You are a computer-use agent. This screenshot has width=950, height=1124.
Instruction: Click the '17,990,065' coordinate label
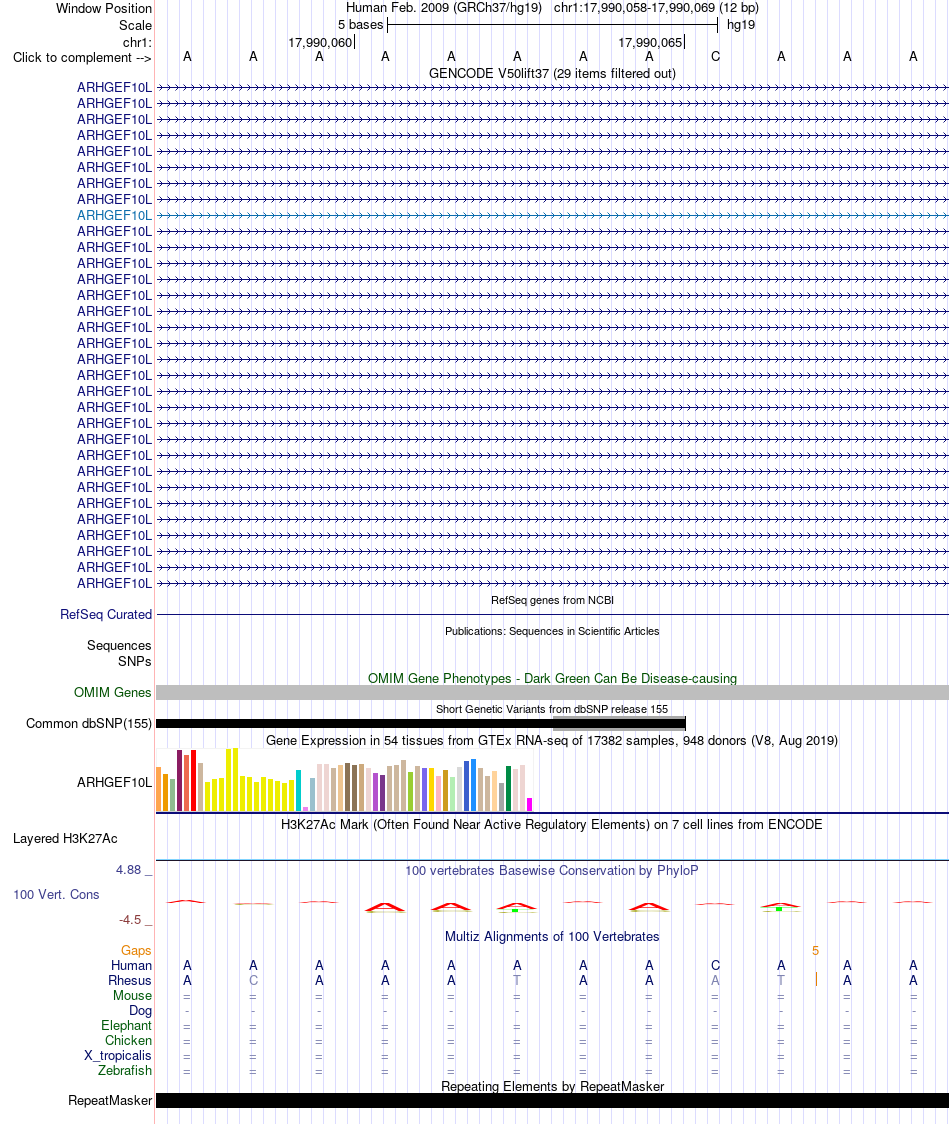650,43
